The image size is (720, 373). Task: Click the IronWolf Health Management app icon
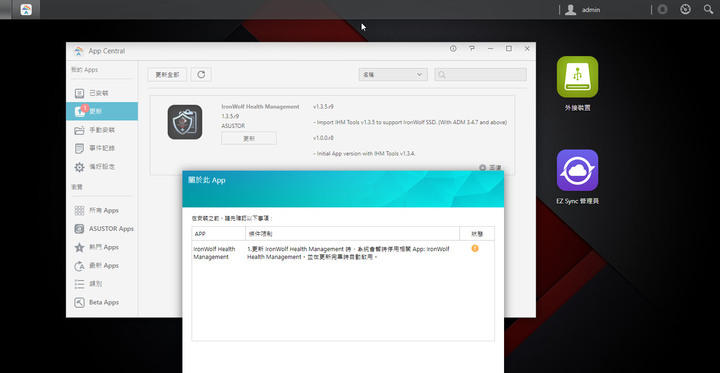coord(185,122)
